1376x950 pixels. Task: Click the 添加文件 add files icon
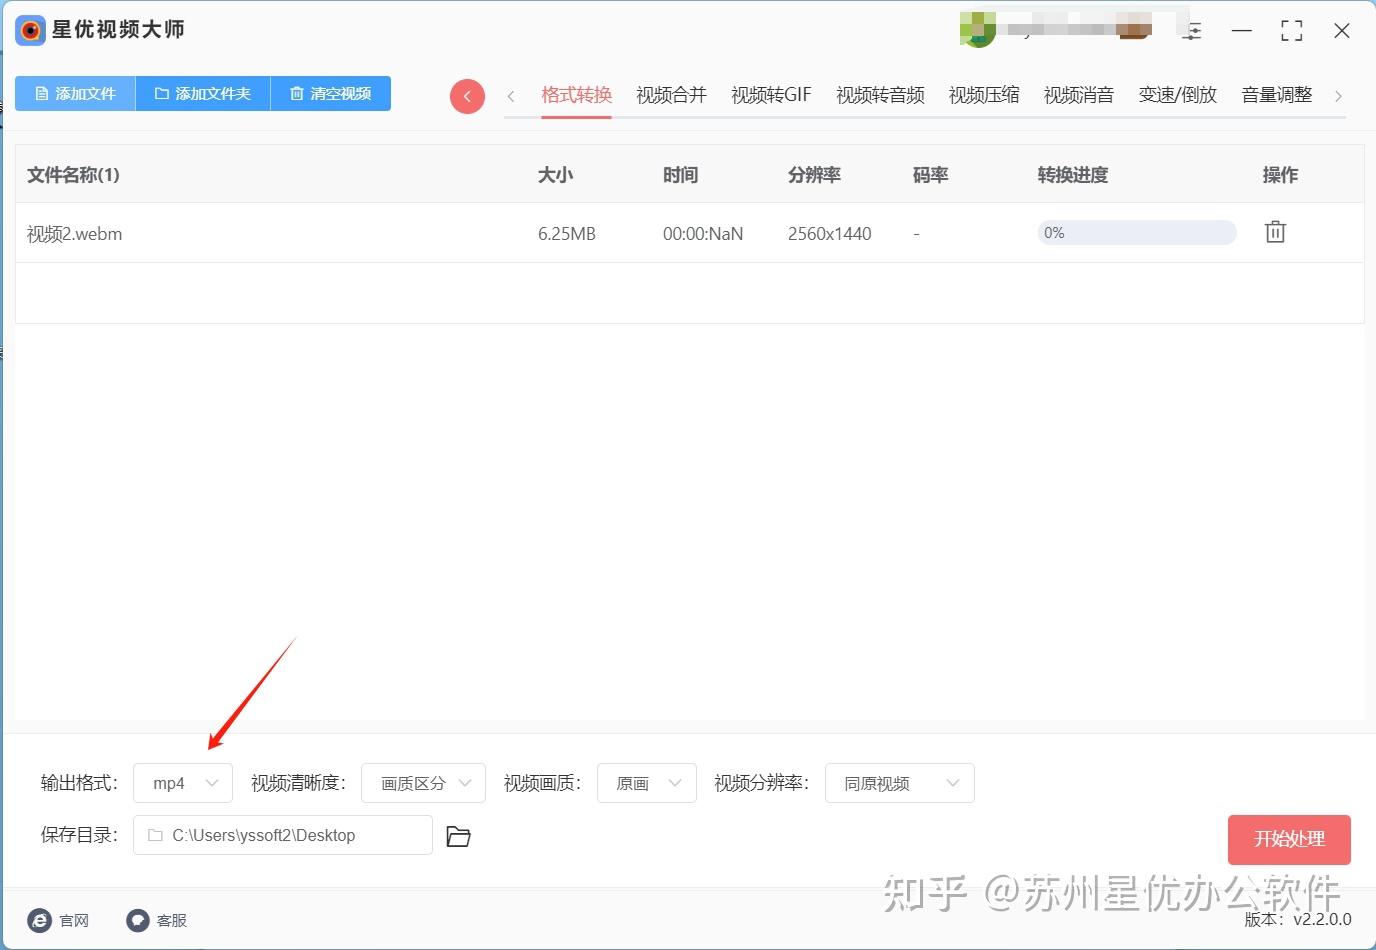[x=40, y=93]
